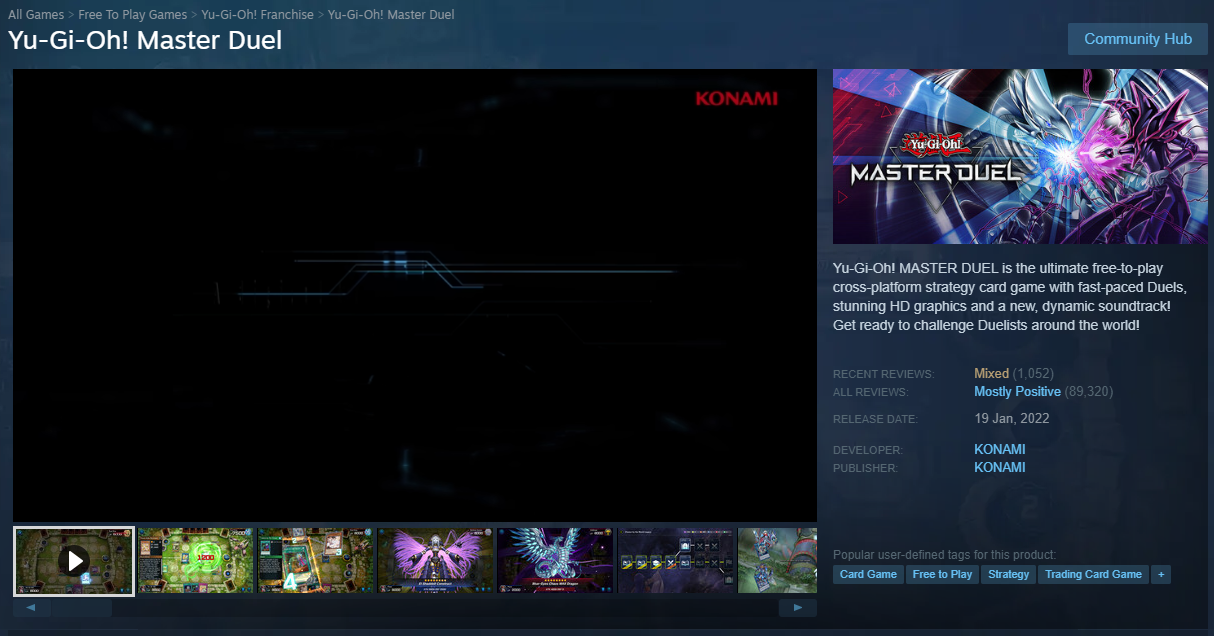
Task: Click the game description paragraph
Action: coord(1010,296)
